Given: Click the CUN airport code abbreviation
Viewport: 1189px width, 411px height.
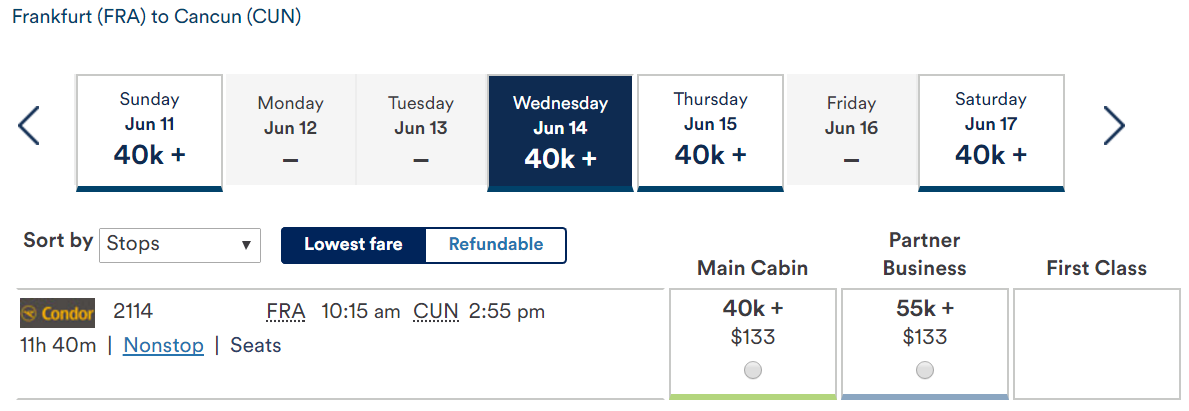Looking at the screenshot, I should coord(436,312).
